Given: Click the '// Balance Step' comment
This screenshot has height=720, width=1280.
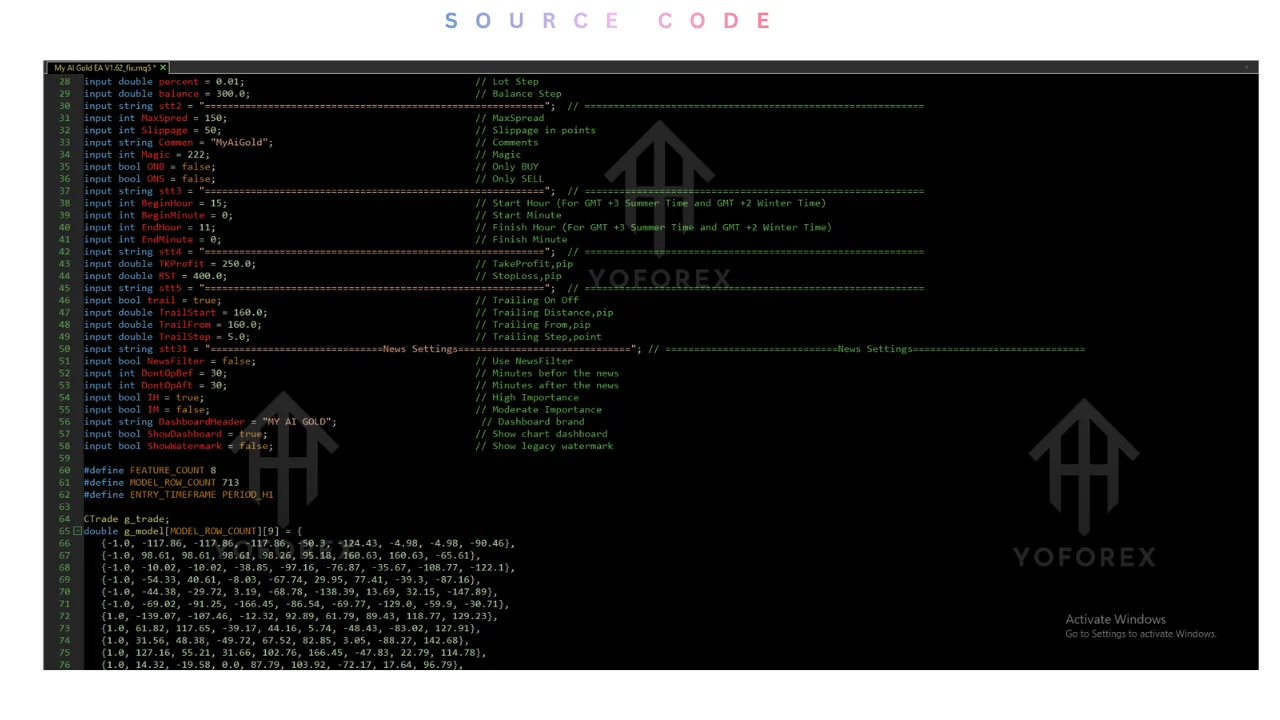Looking at the screenshot, I should tap(519, 94).
